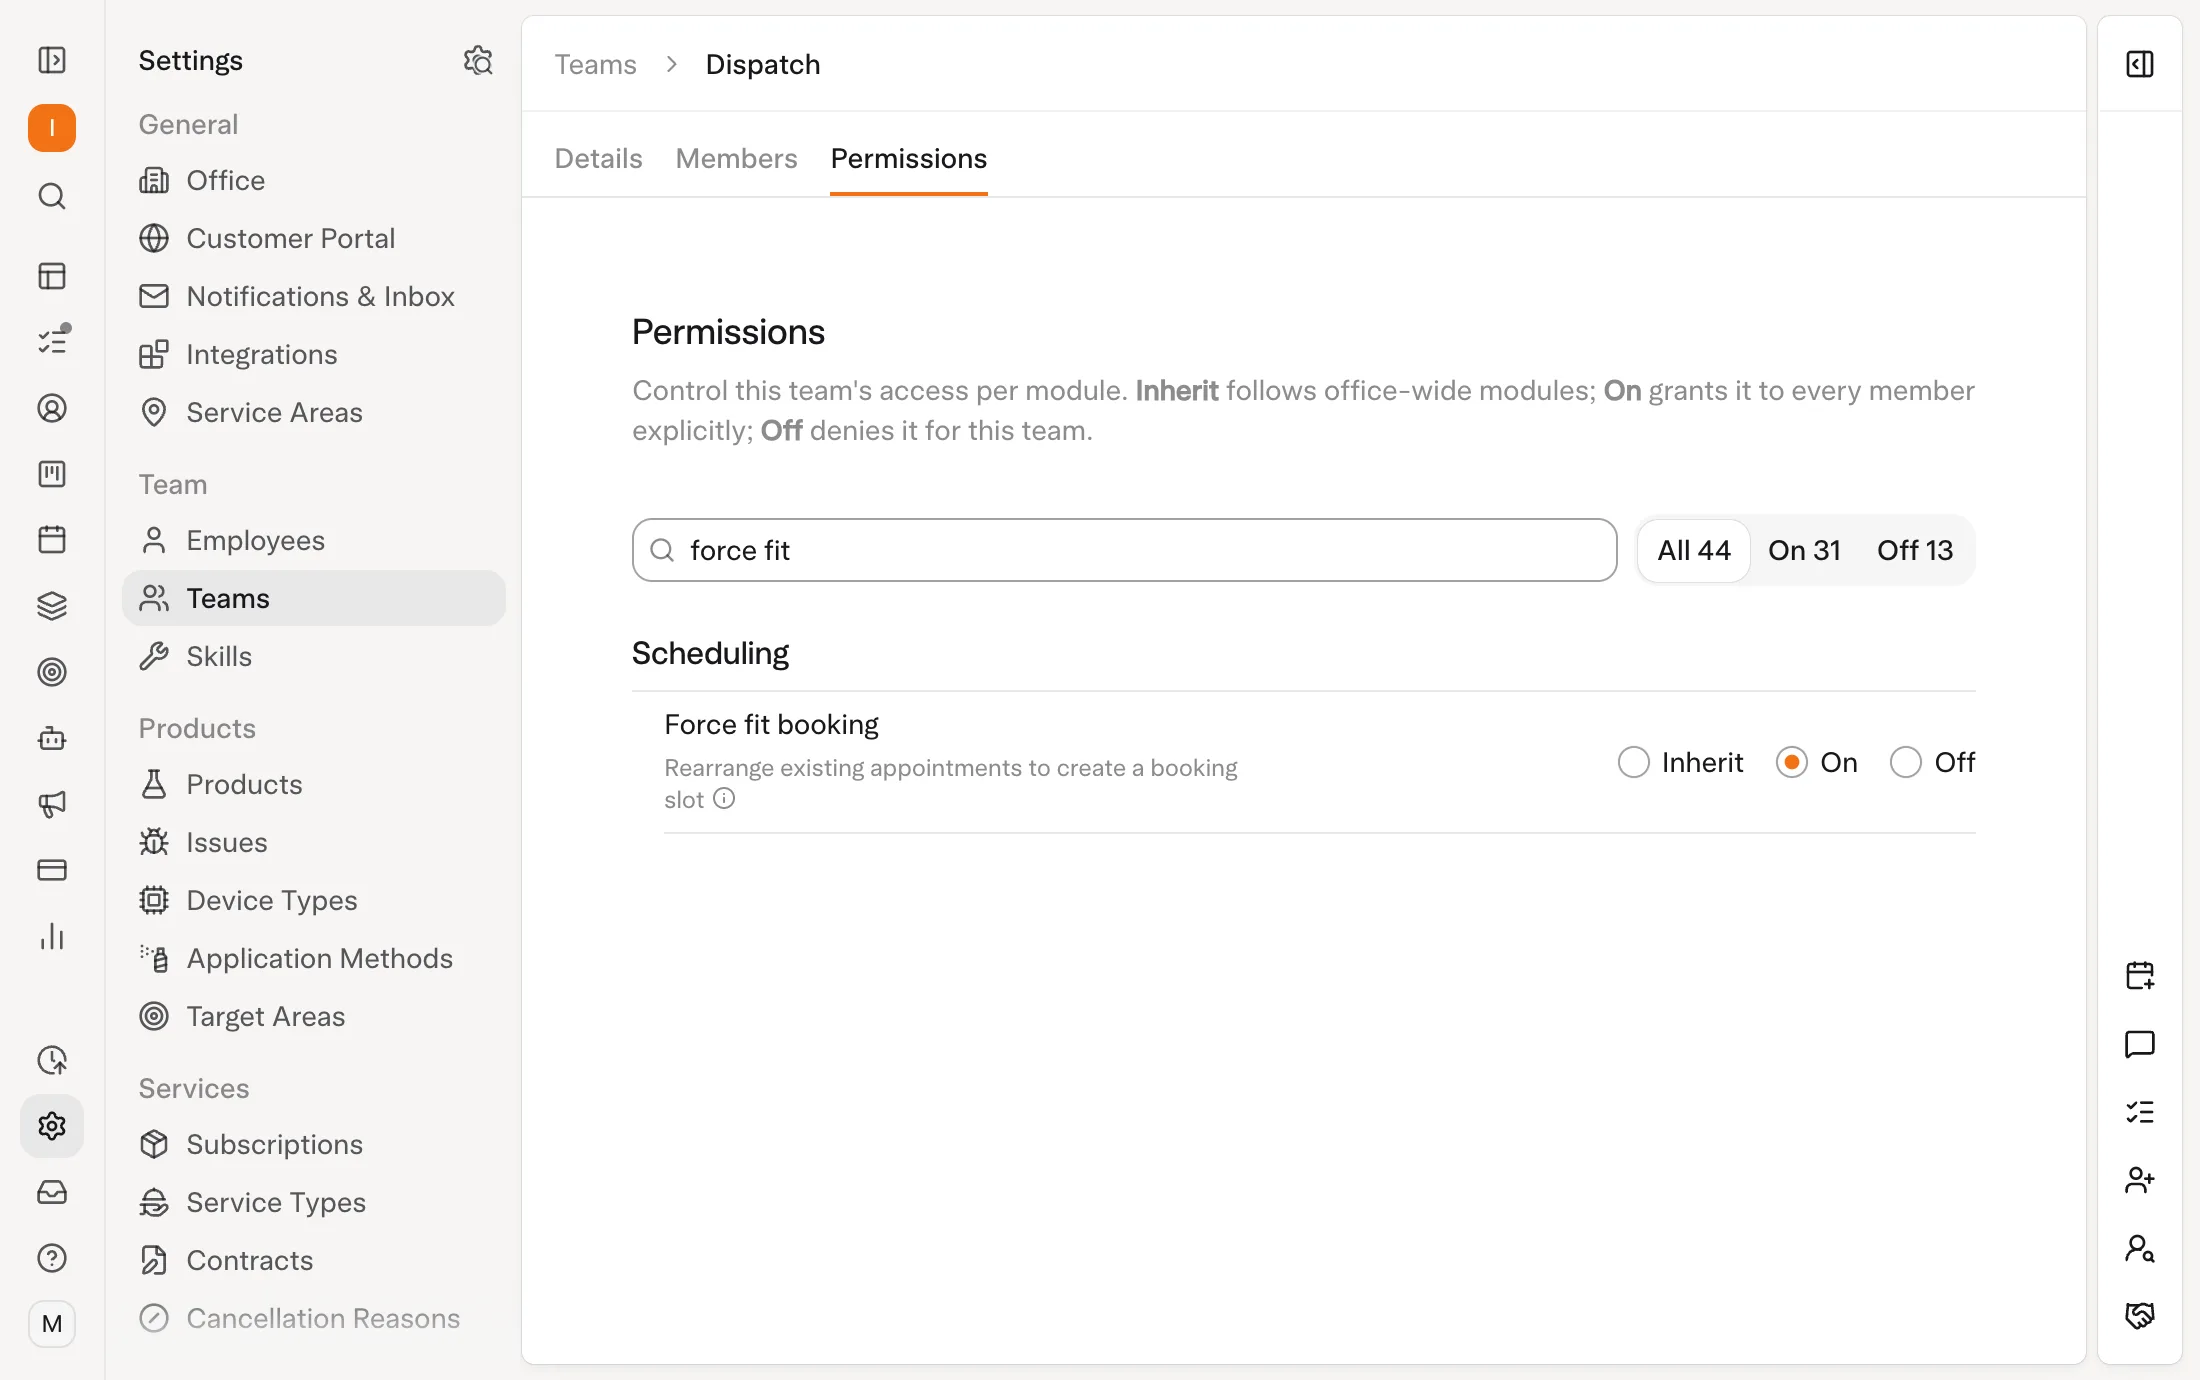Collapse the right side panel icon
2200x1380 pixels.
coord(2140,64)
